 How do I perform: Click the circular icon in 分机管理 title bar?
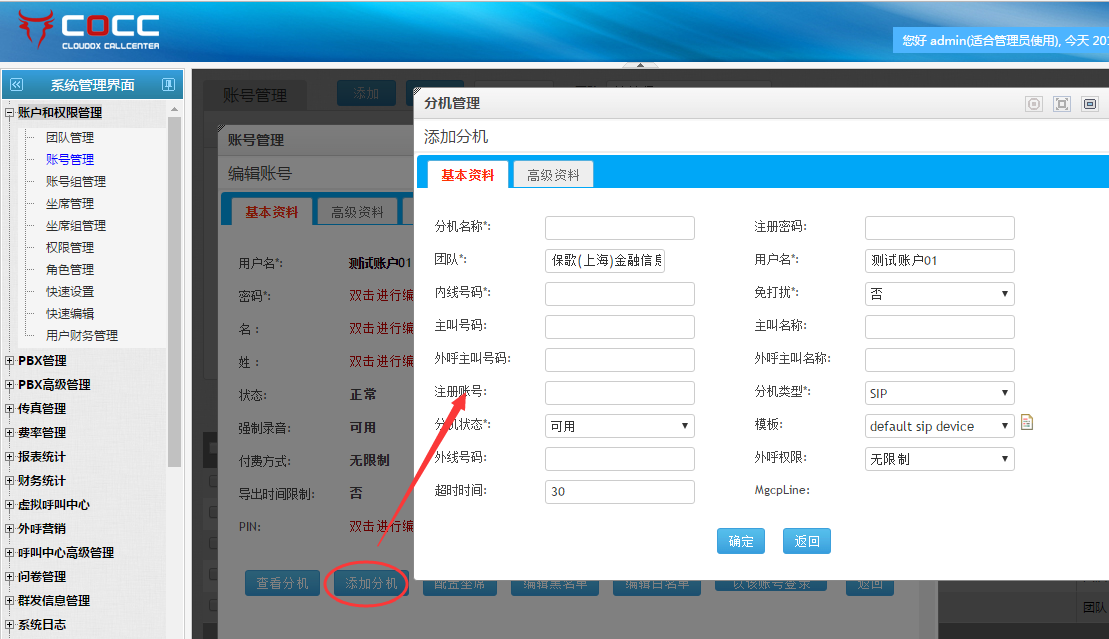click(x=1034, y=104)
